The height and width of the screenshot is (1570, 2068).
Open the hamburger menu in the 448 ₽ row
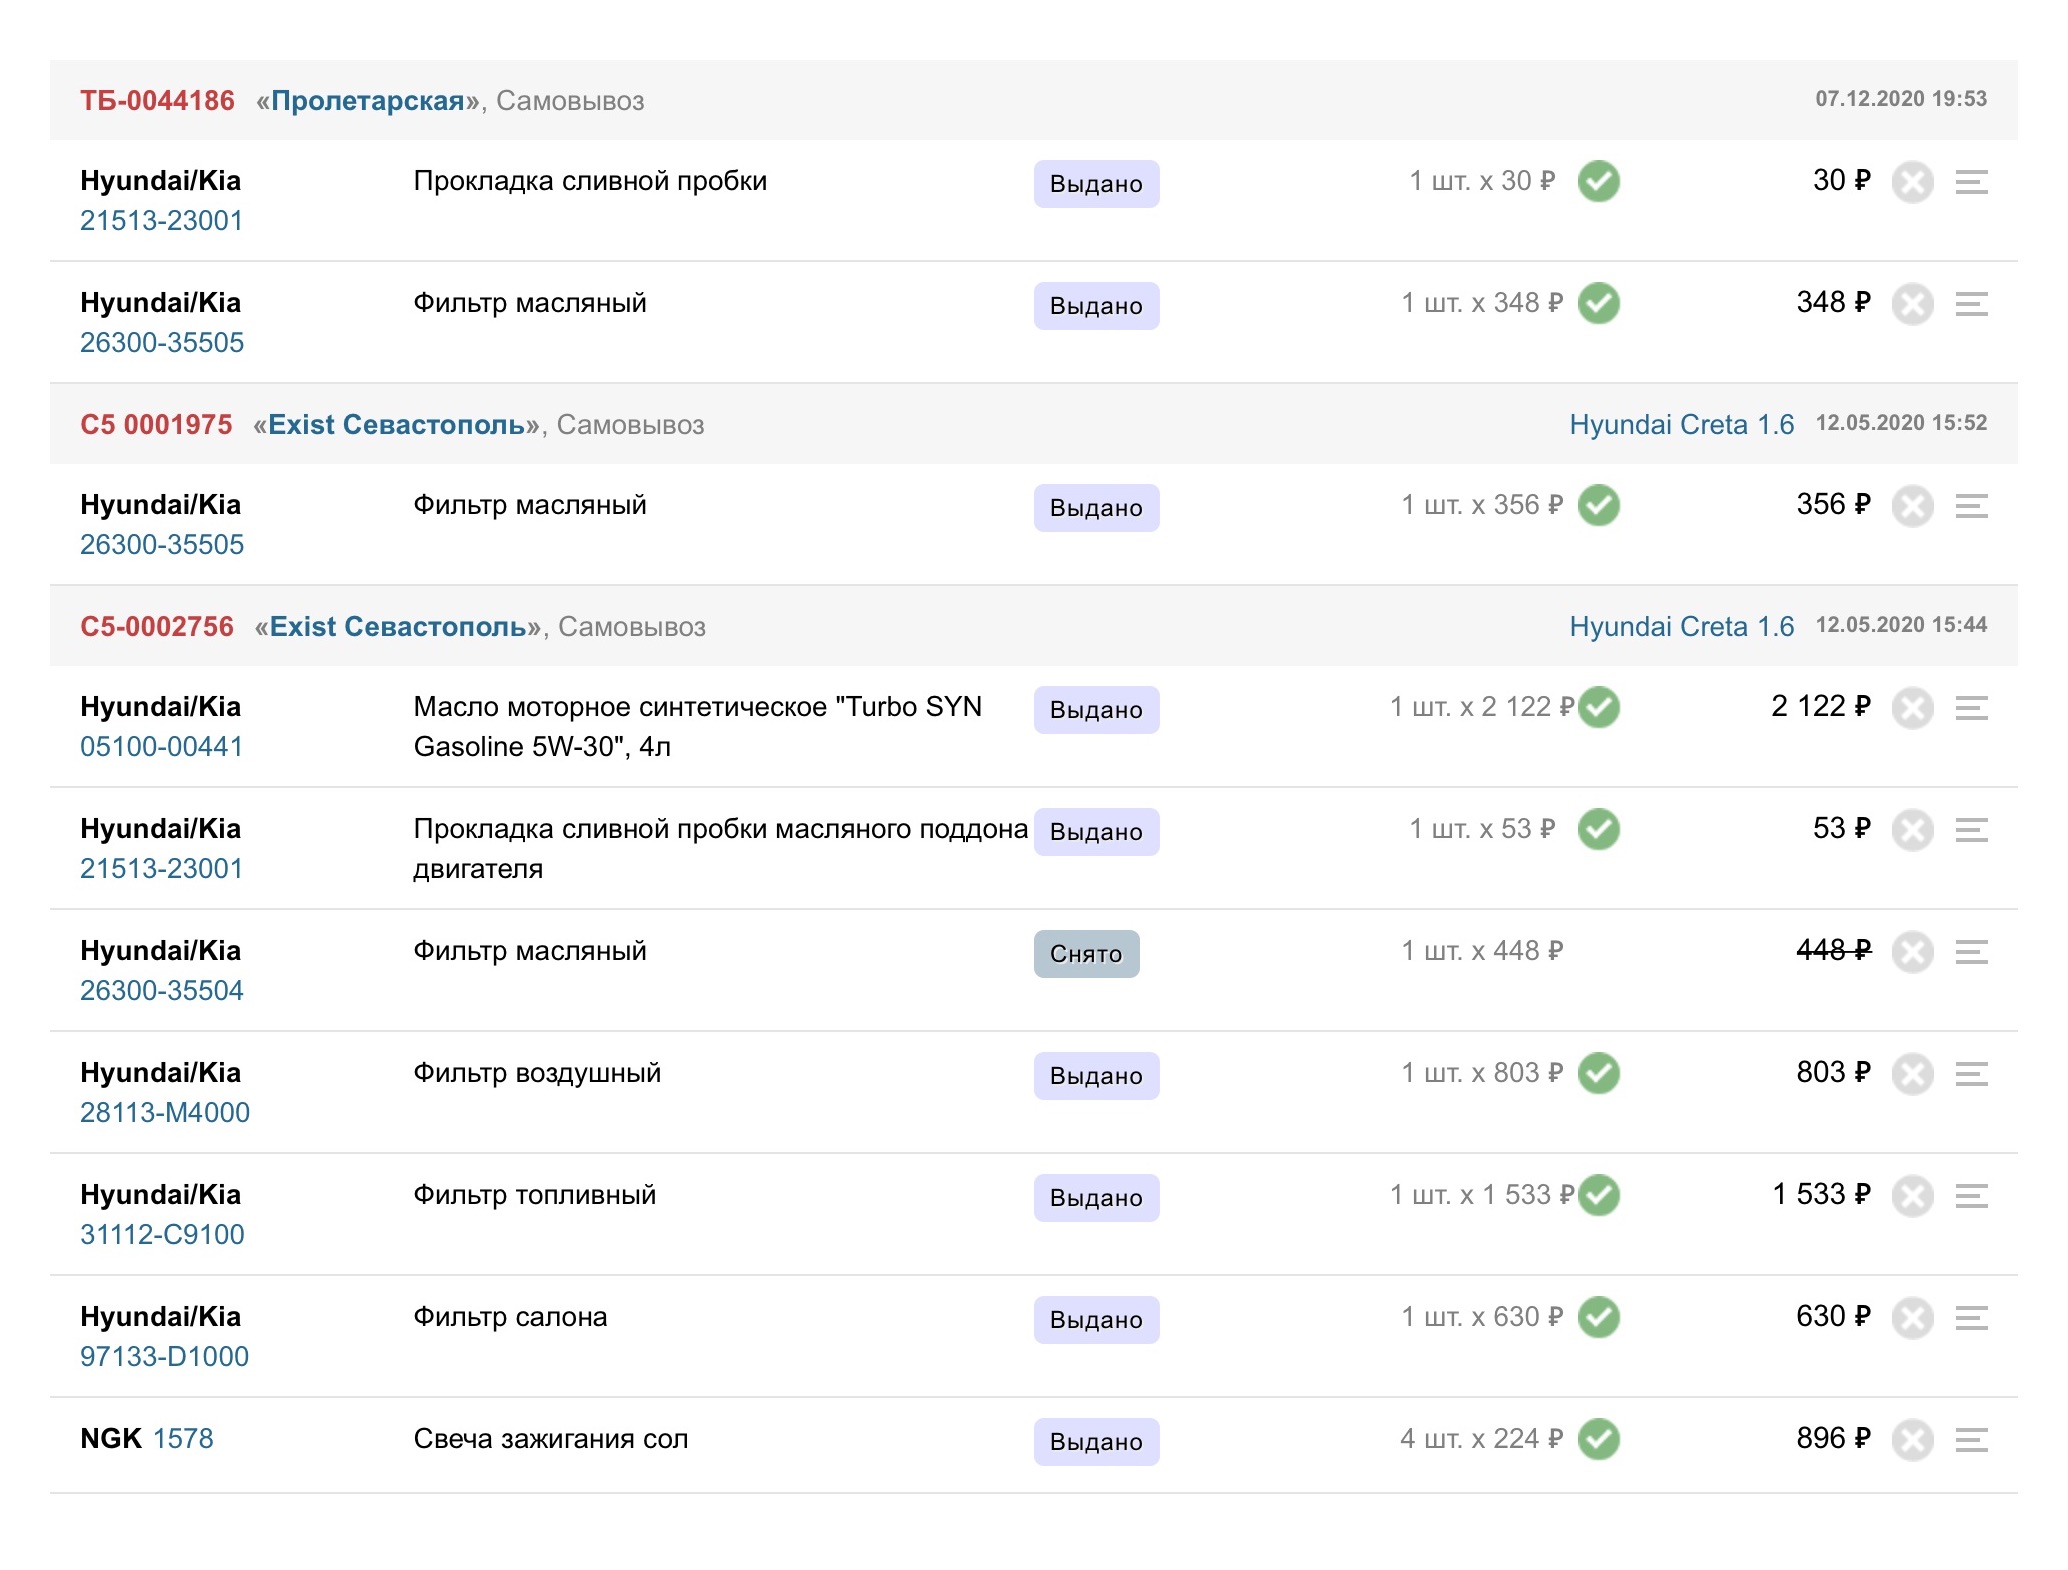1971,952
